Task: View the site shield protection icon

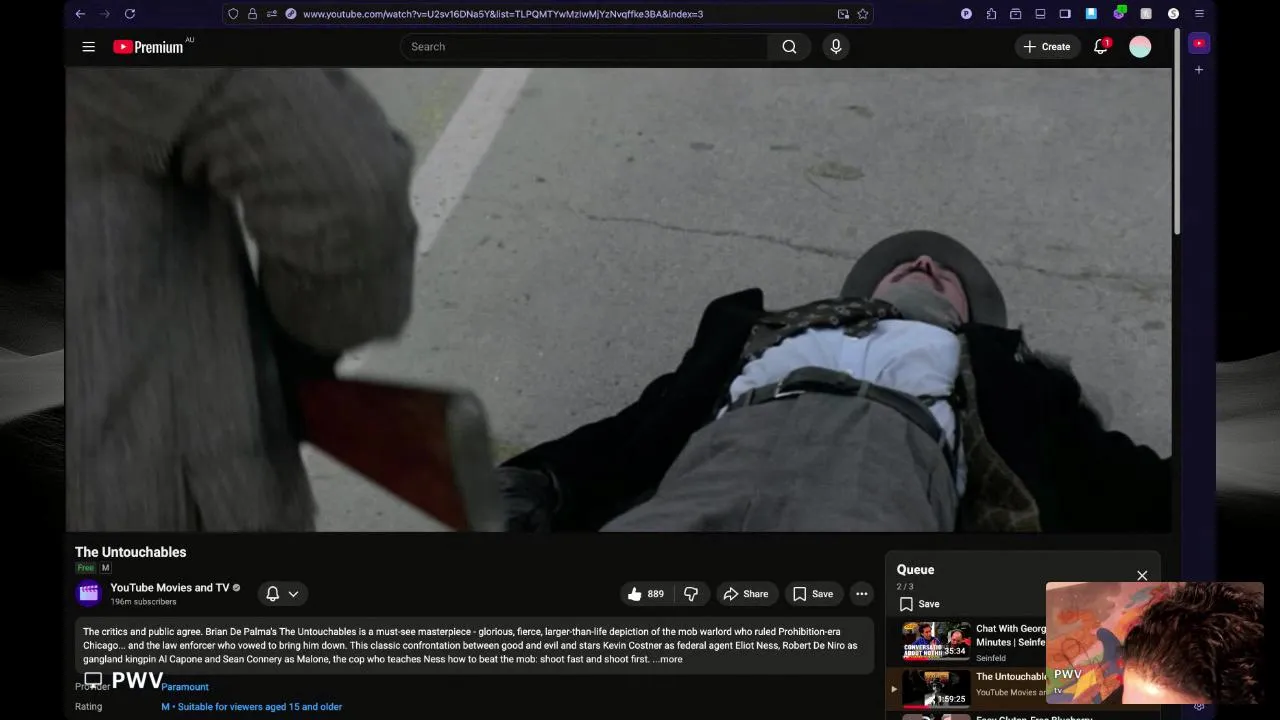Action: tap(233, 14)
